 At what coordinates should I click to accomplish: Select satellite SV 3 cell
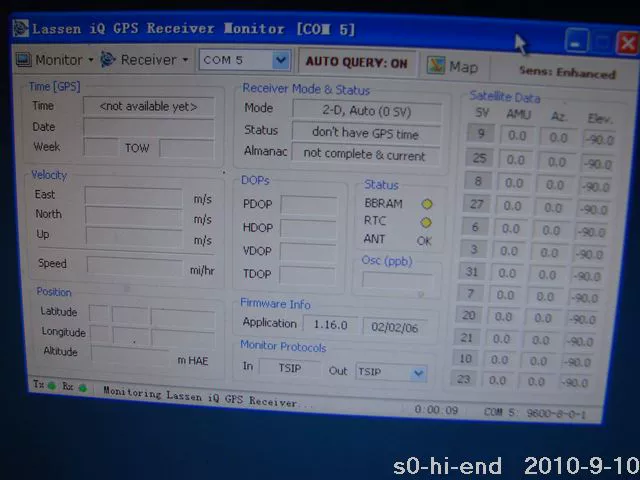(473, 249)
